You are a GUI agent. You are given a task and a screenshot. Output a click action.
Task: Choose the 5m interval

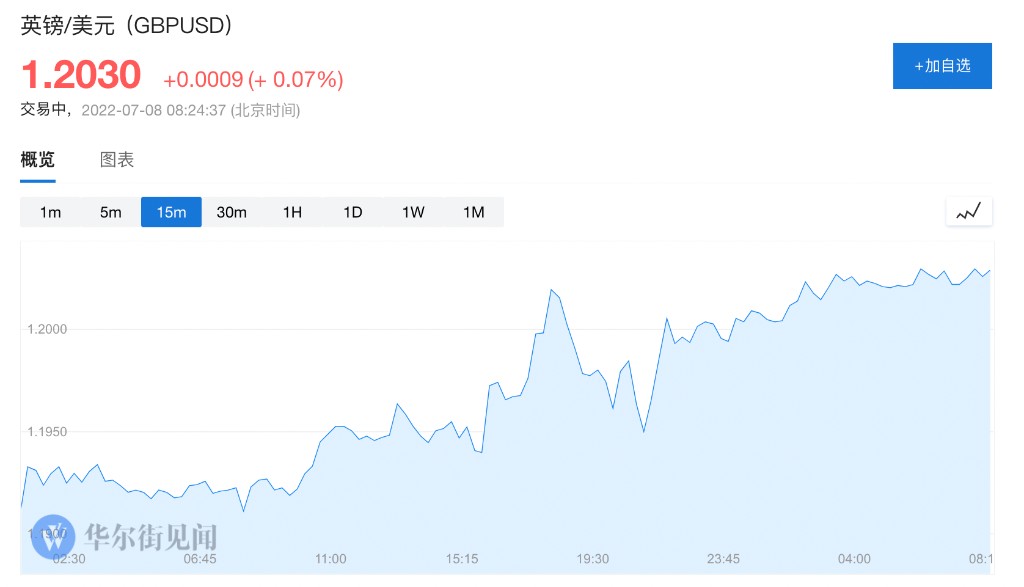coord(110,212)
